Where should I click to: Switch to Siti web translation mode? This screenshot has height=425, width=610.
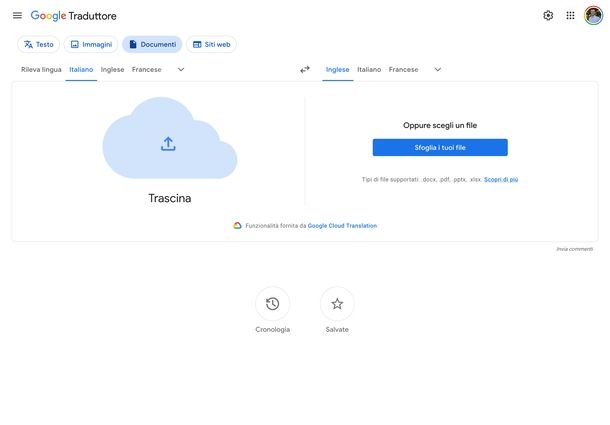211,44
